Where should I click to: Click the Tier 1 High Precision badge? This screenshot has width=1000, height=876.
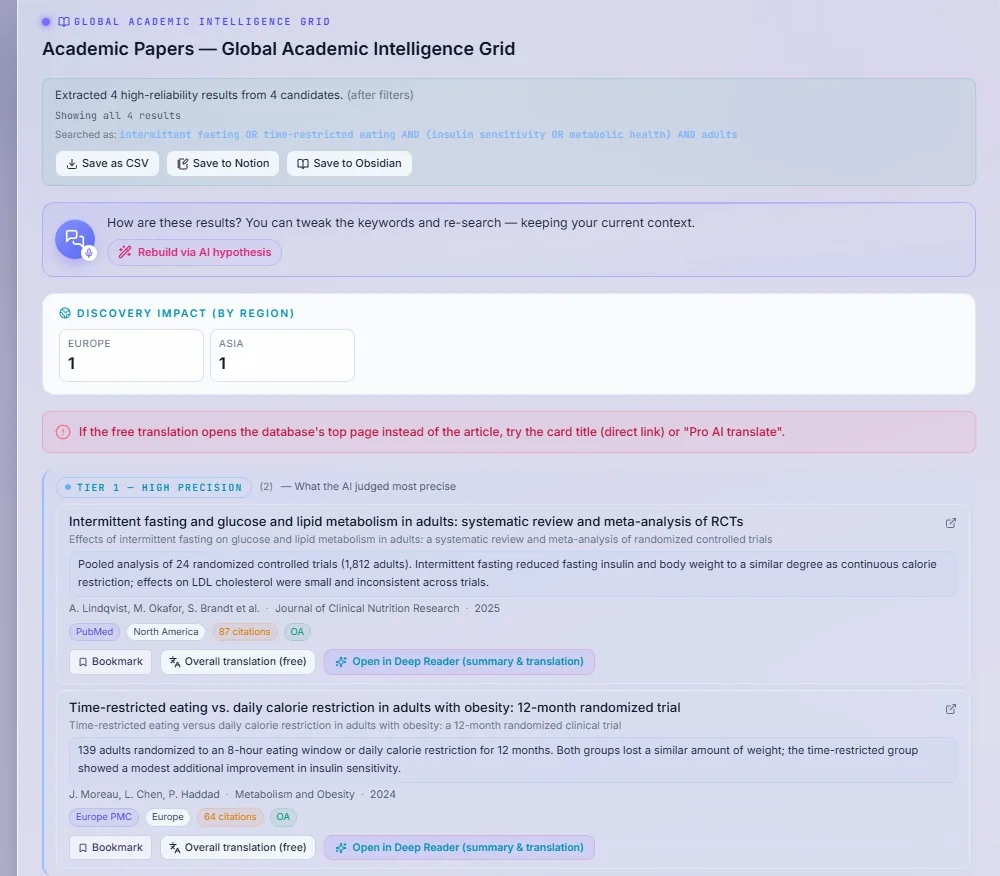tap(154, 488)
